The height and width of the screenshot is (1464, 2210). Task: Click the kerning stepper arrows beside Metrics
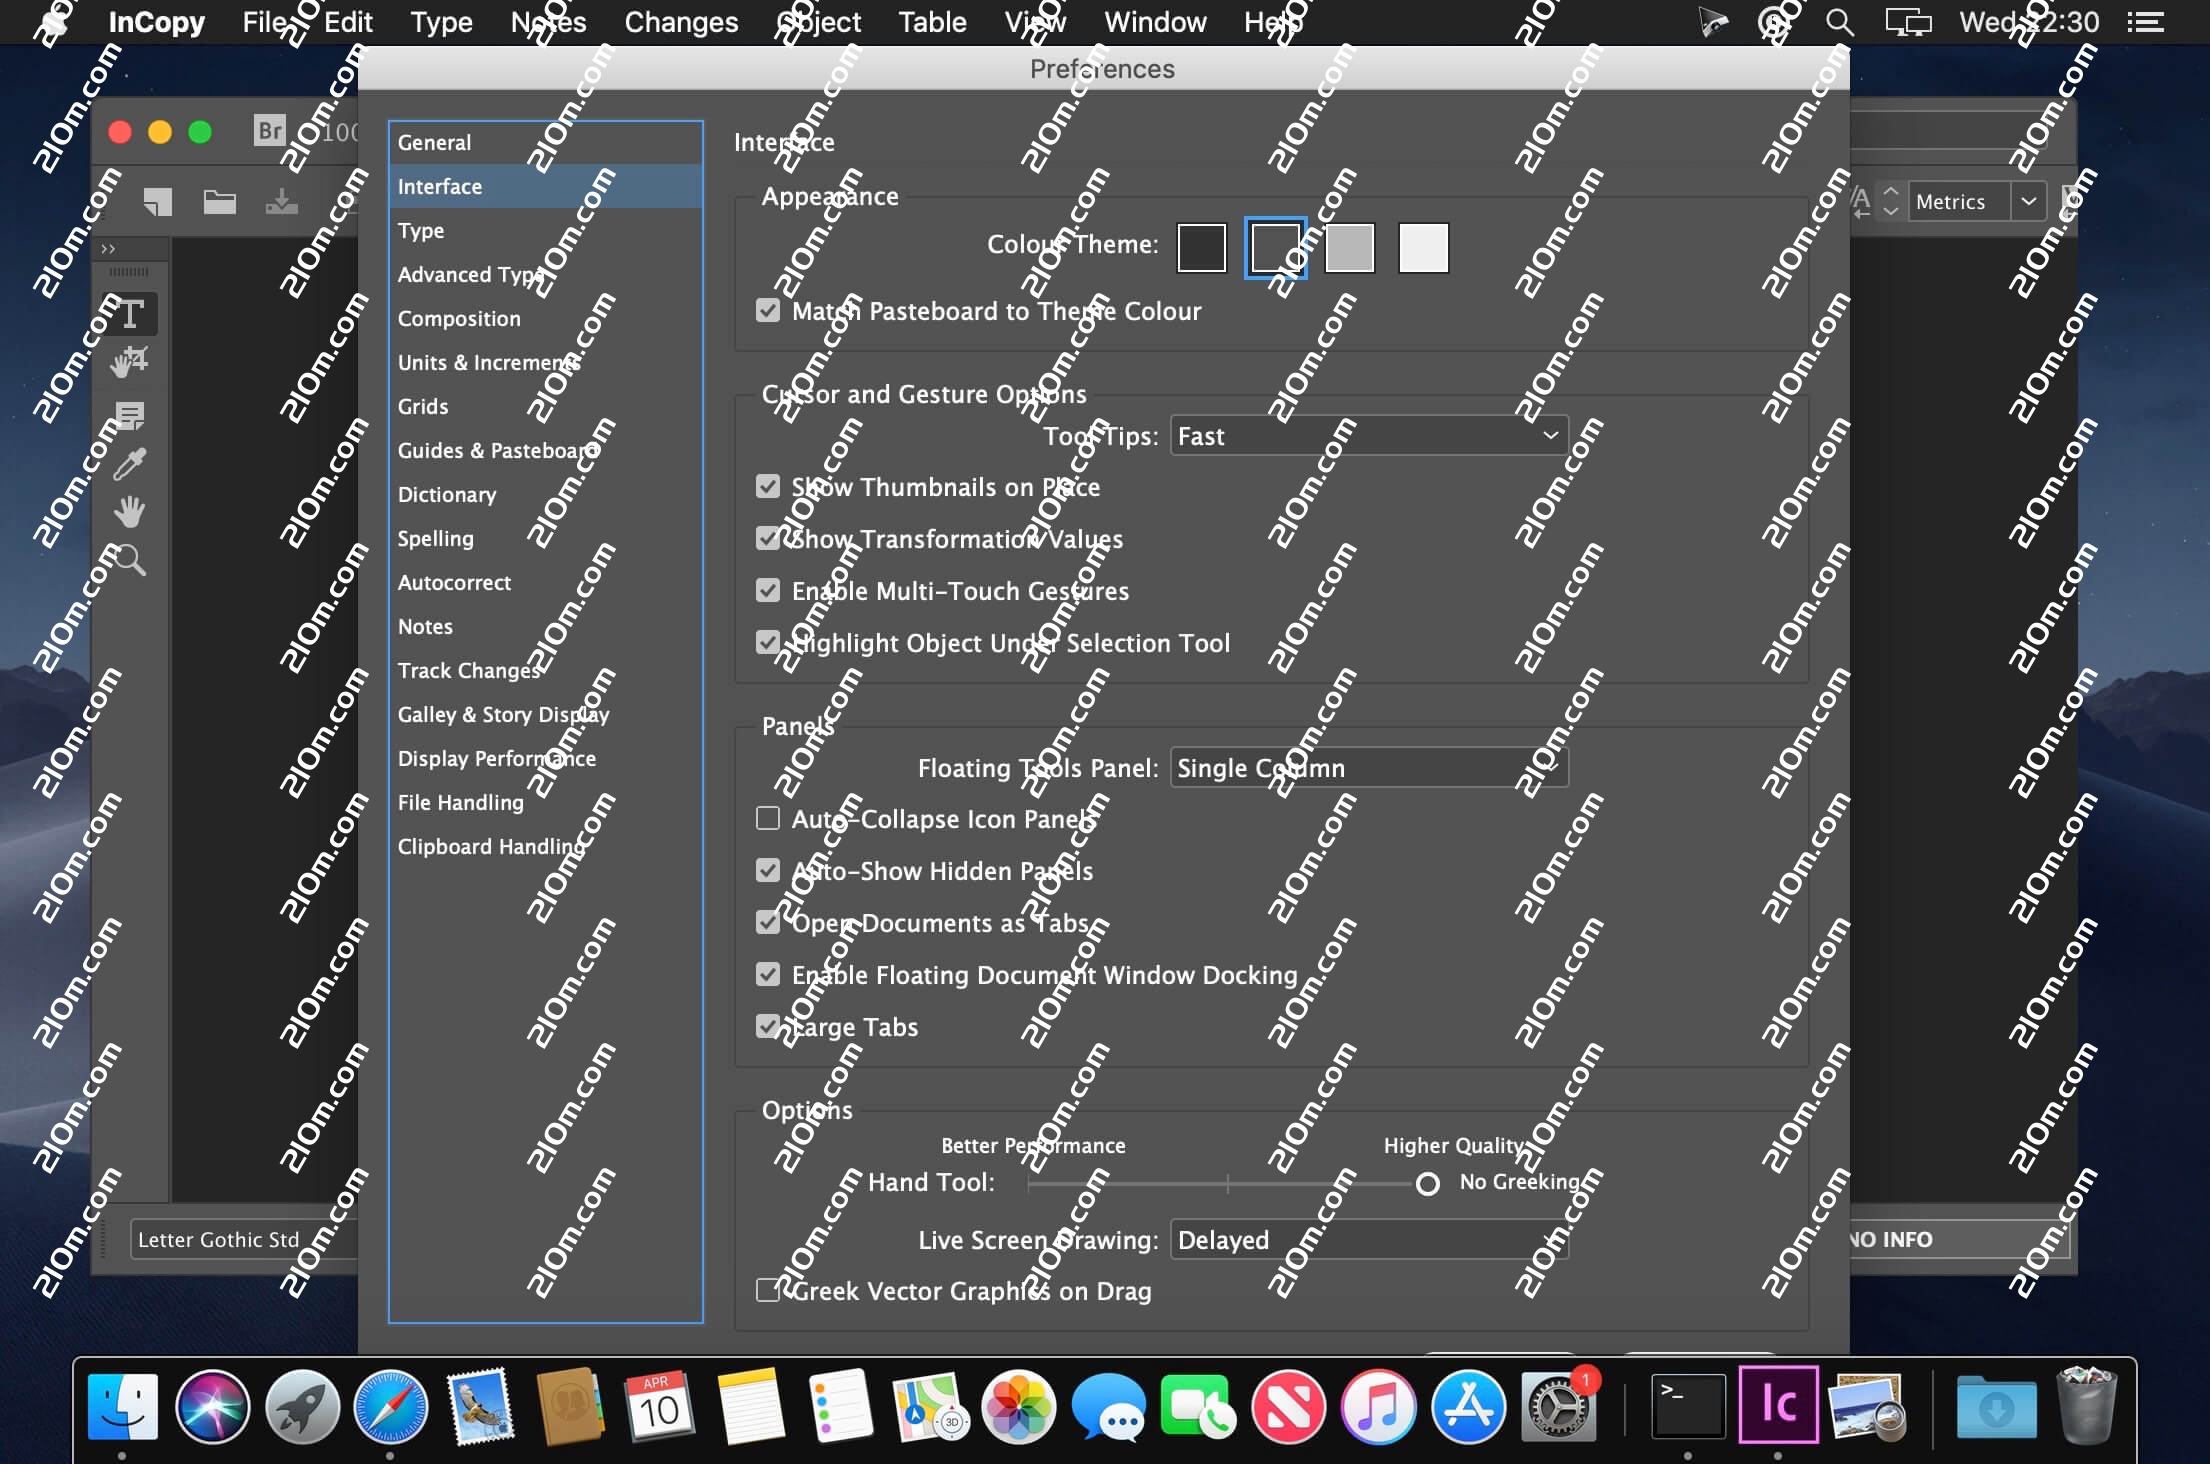[1890, 201]
